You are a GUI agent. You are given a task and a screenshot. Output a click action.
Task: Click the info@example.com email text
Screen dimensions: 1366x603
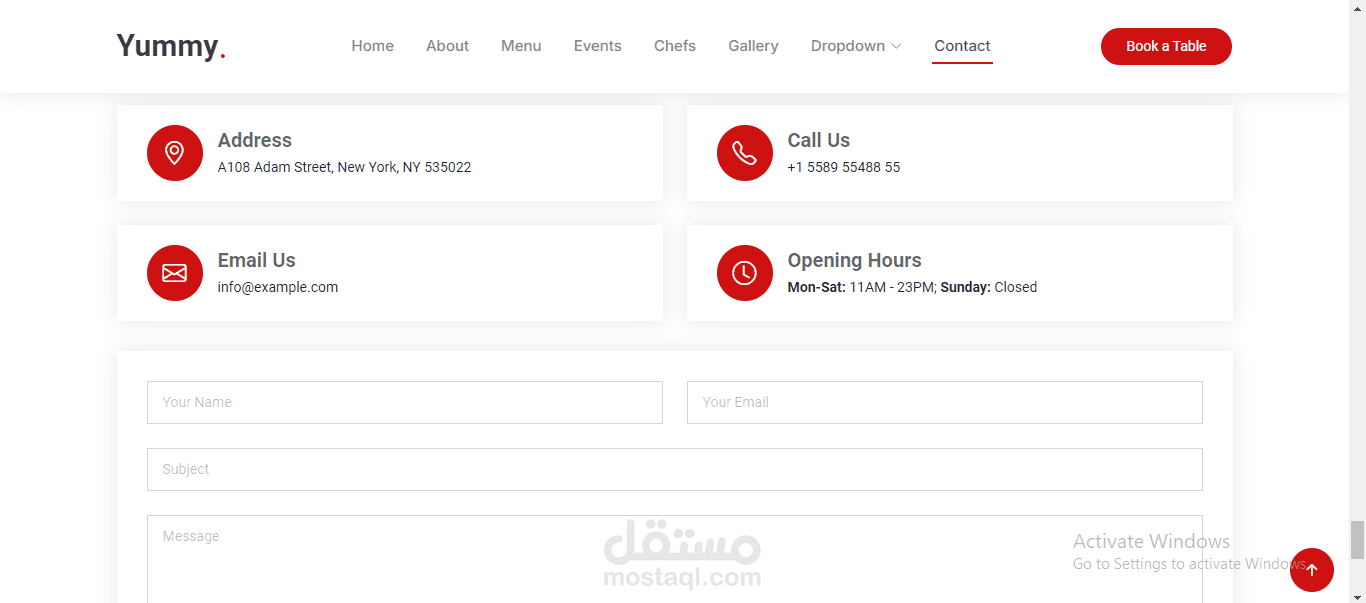278,287
